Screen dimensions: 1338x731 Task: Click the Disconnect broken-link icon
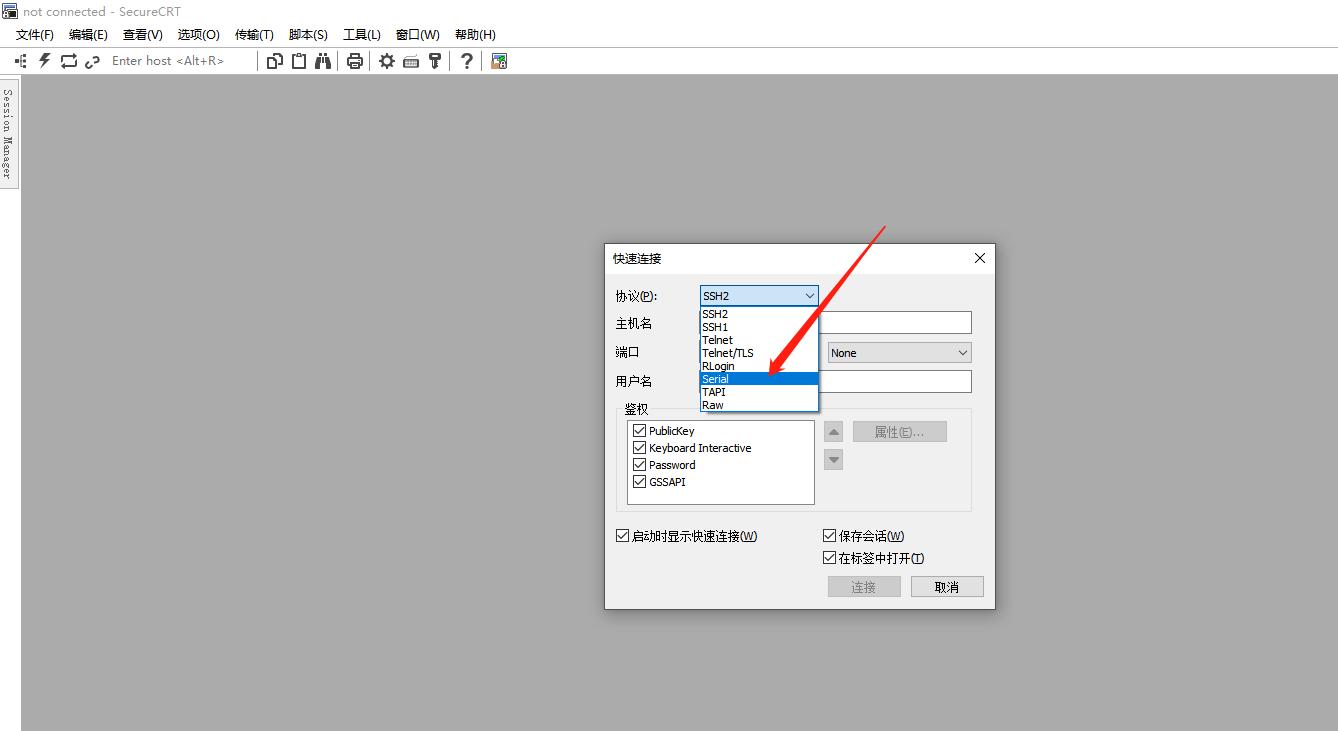click(x=92, y=60)
